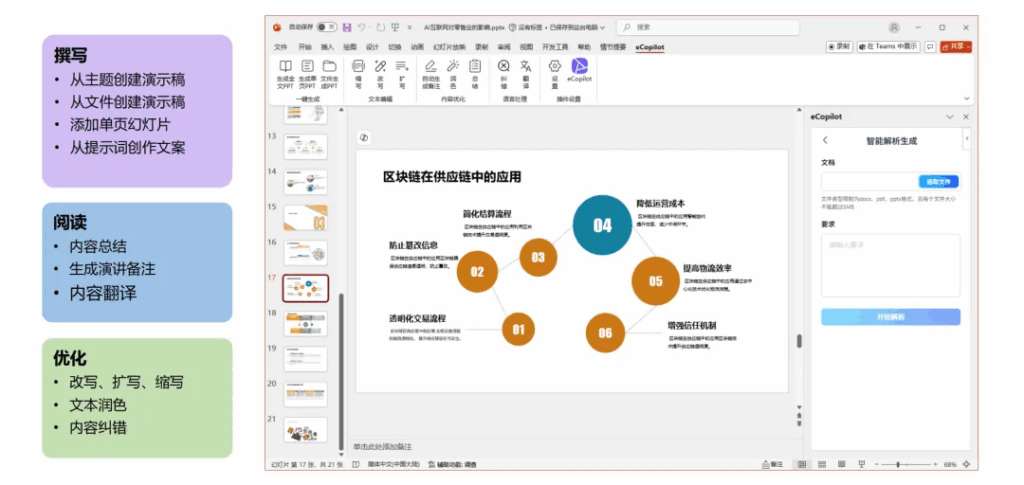Toggle the 备注 notes pane in status bar

[772, 464]
